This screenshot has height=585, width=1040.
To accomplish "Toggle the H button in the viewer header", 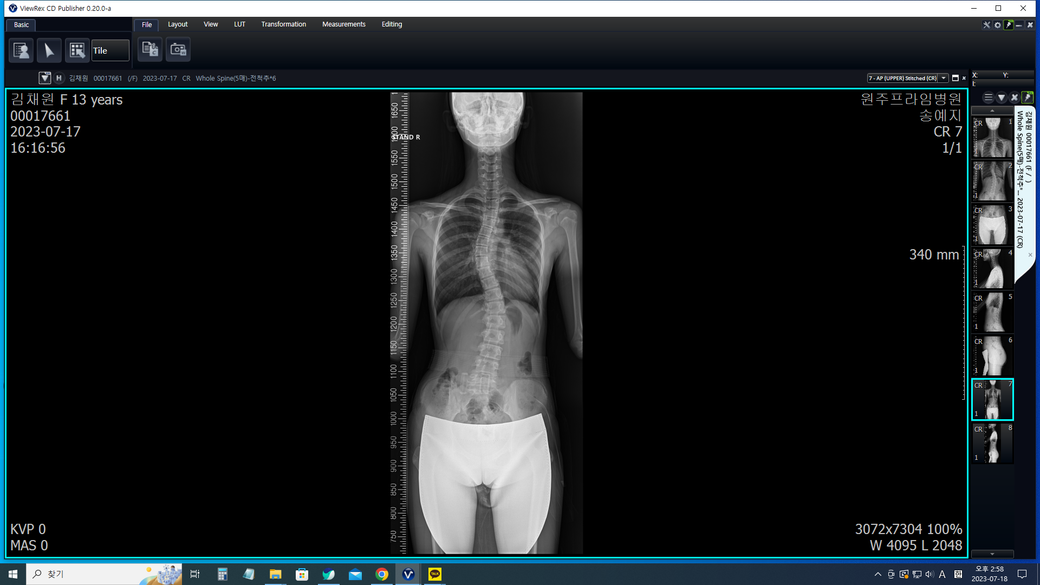I will (x=58, y=78).
